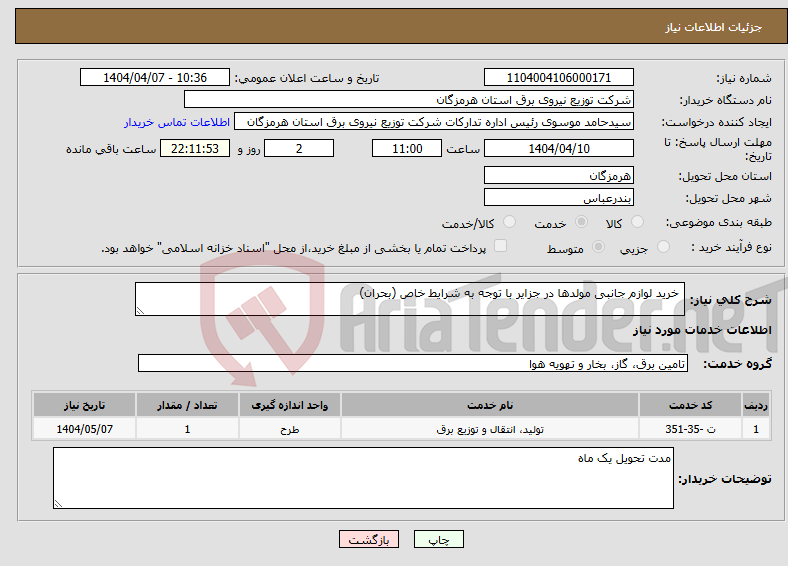Click the بازگشت (back) button

pyautogui.click(x=369, y=539)
